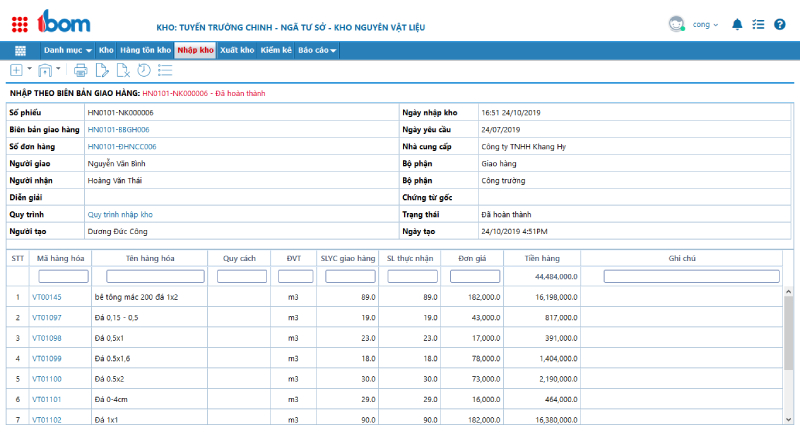Expand the arrow beside the add icon
This screenshot has width=800, height=446.
tap(30, 68)
